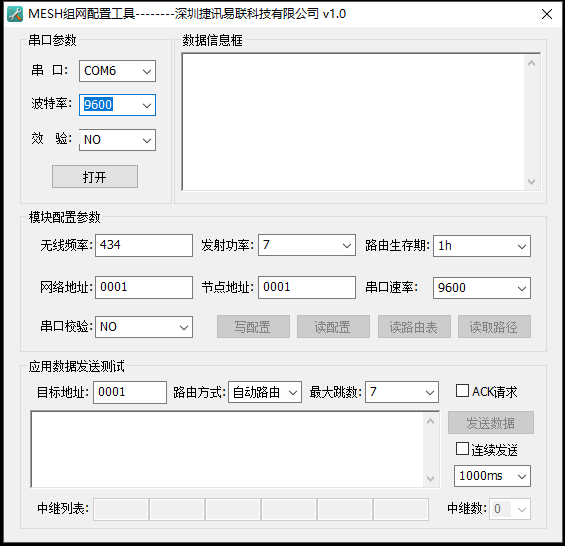
Task: Open the 串口校验 NO dropdown
Action: click(144, 327)
